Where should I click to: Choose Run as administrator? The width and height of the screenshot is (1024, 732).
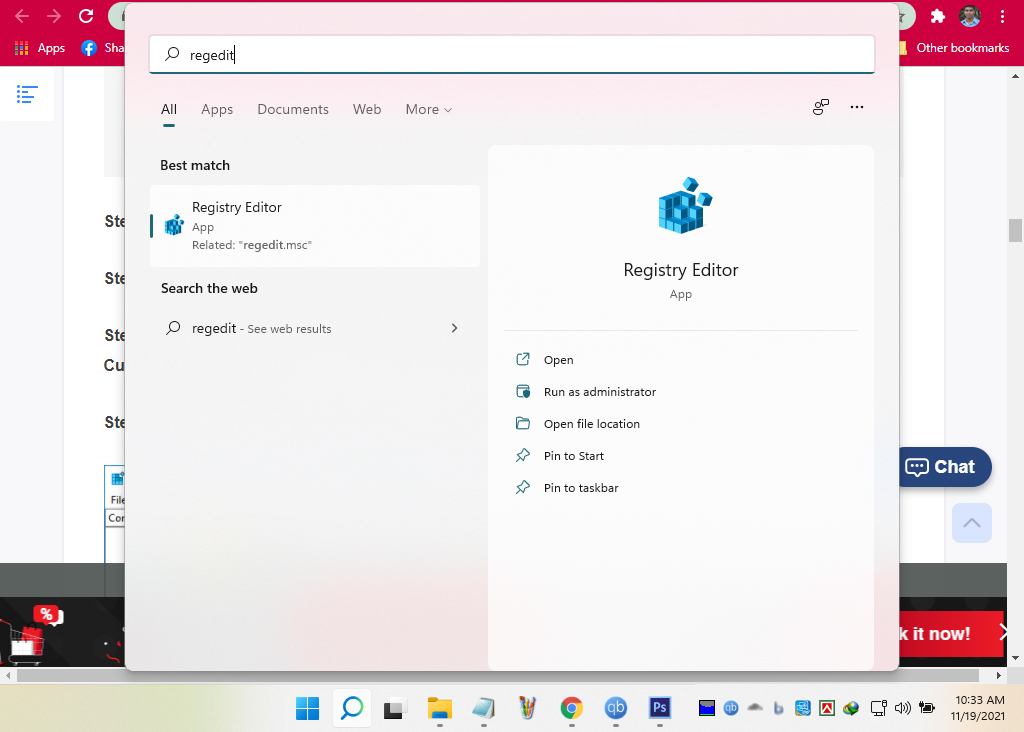599,392
